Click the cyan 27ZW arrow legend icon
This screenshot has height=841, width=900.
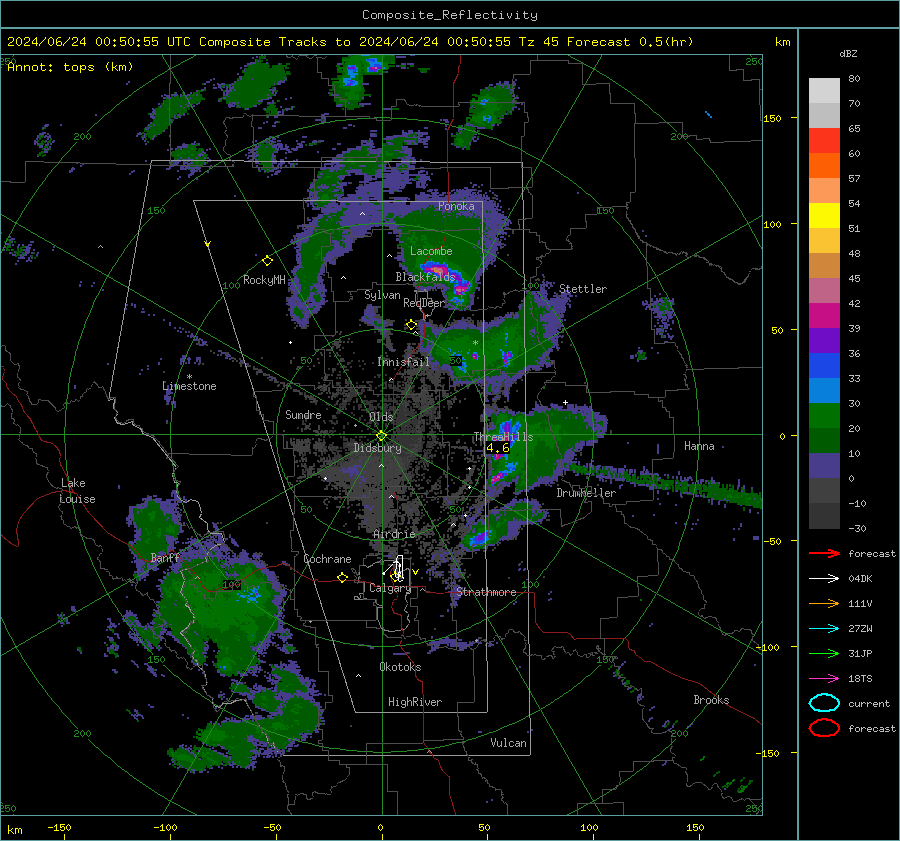[824, 629]
